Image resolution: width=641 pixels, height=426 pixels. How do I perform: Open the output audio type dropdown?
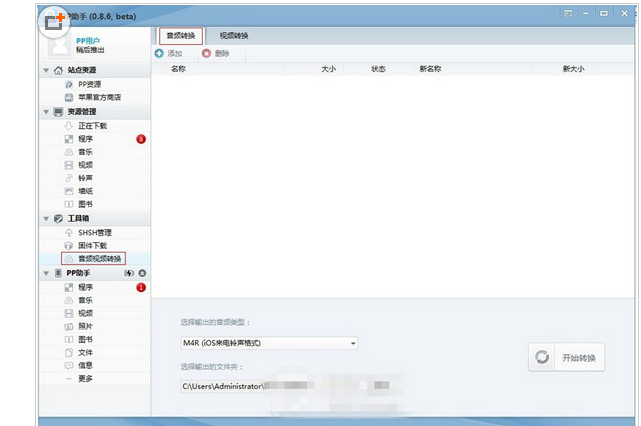click(x=269, y=343)
